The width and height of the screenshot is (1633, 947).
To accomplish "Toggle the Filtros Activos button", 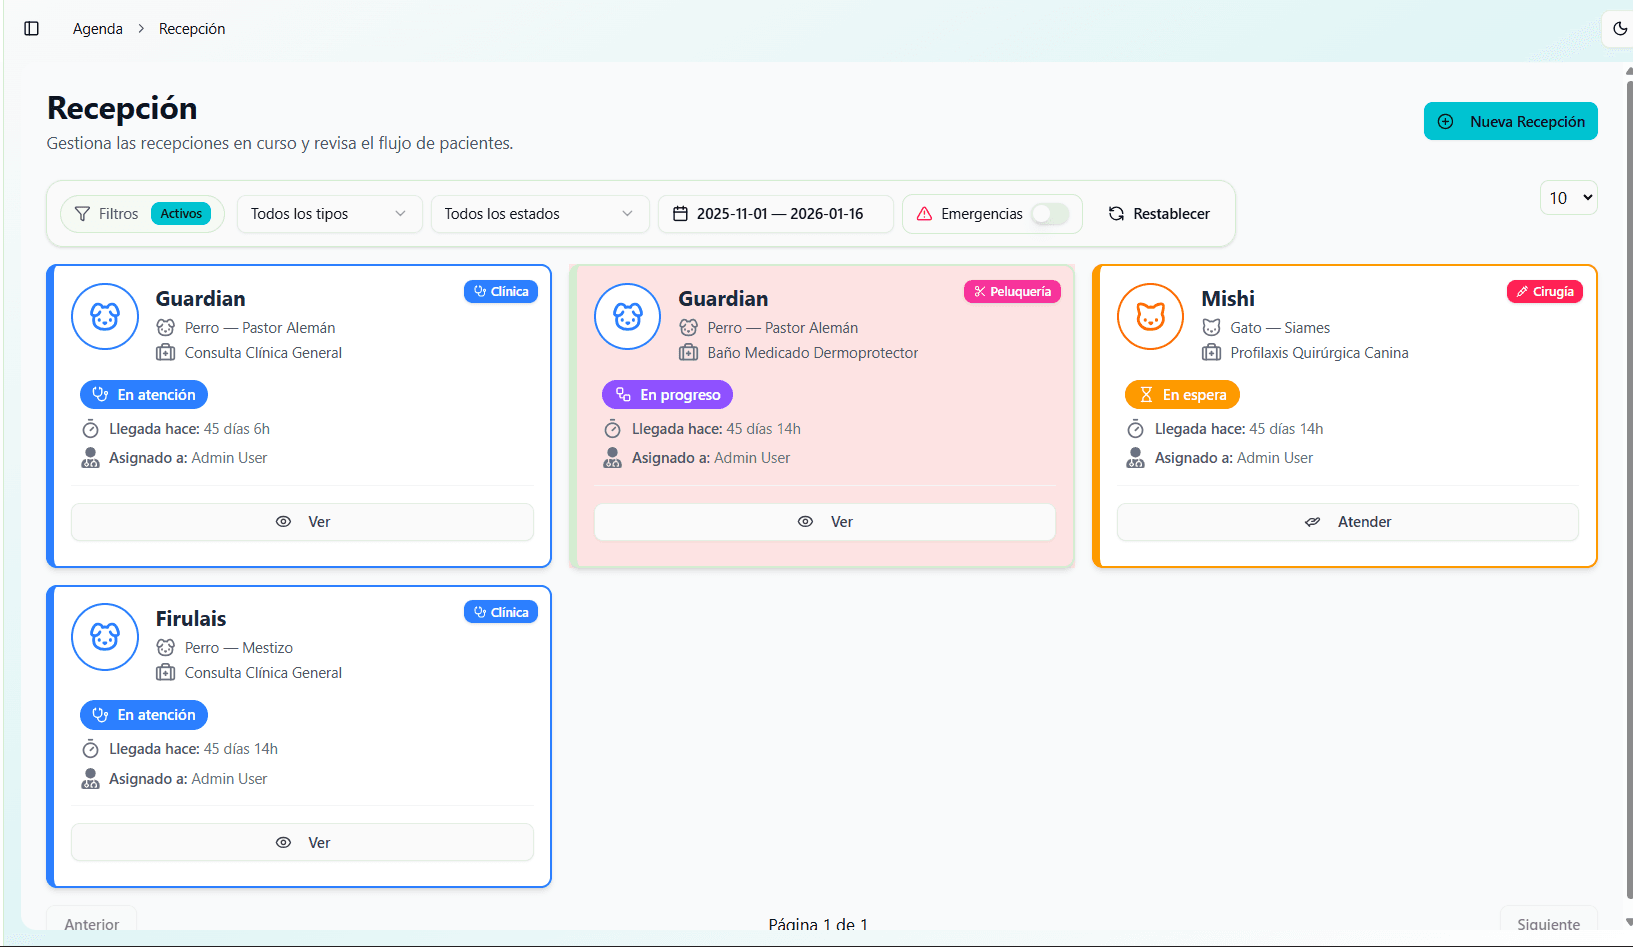I will (x=142, y=214).
